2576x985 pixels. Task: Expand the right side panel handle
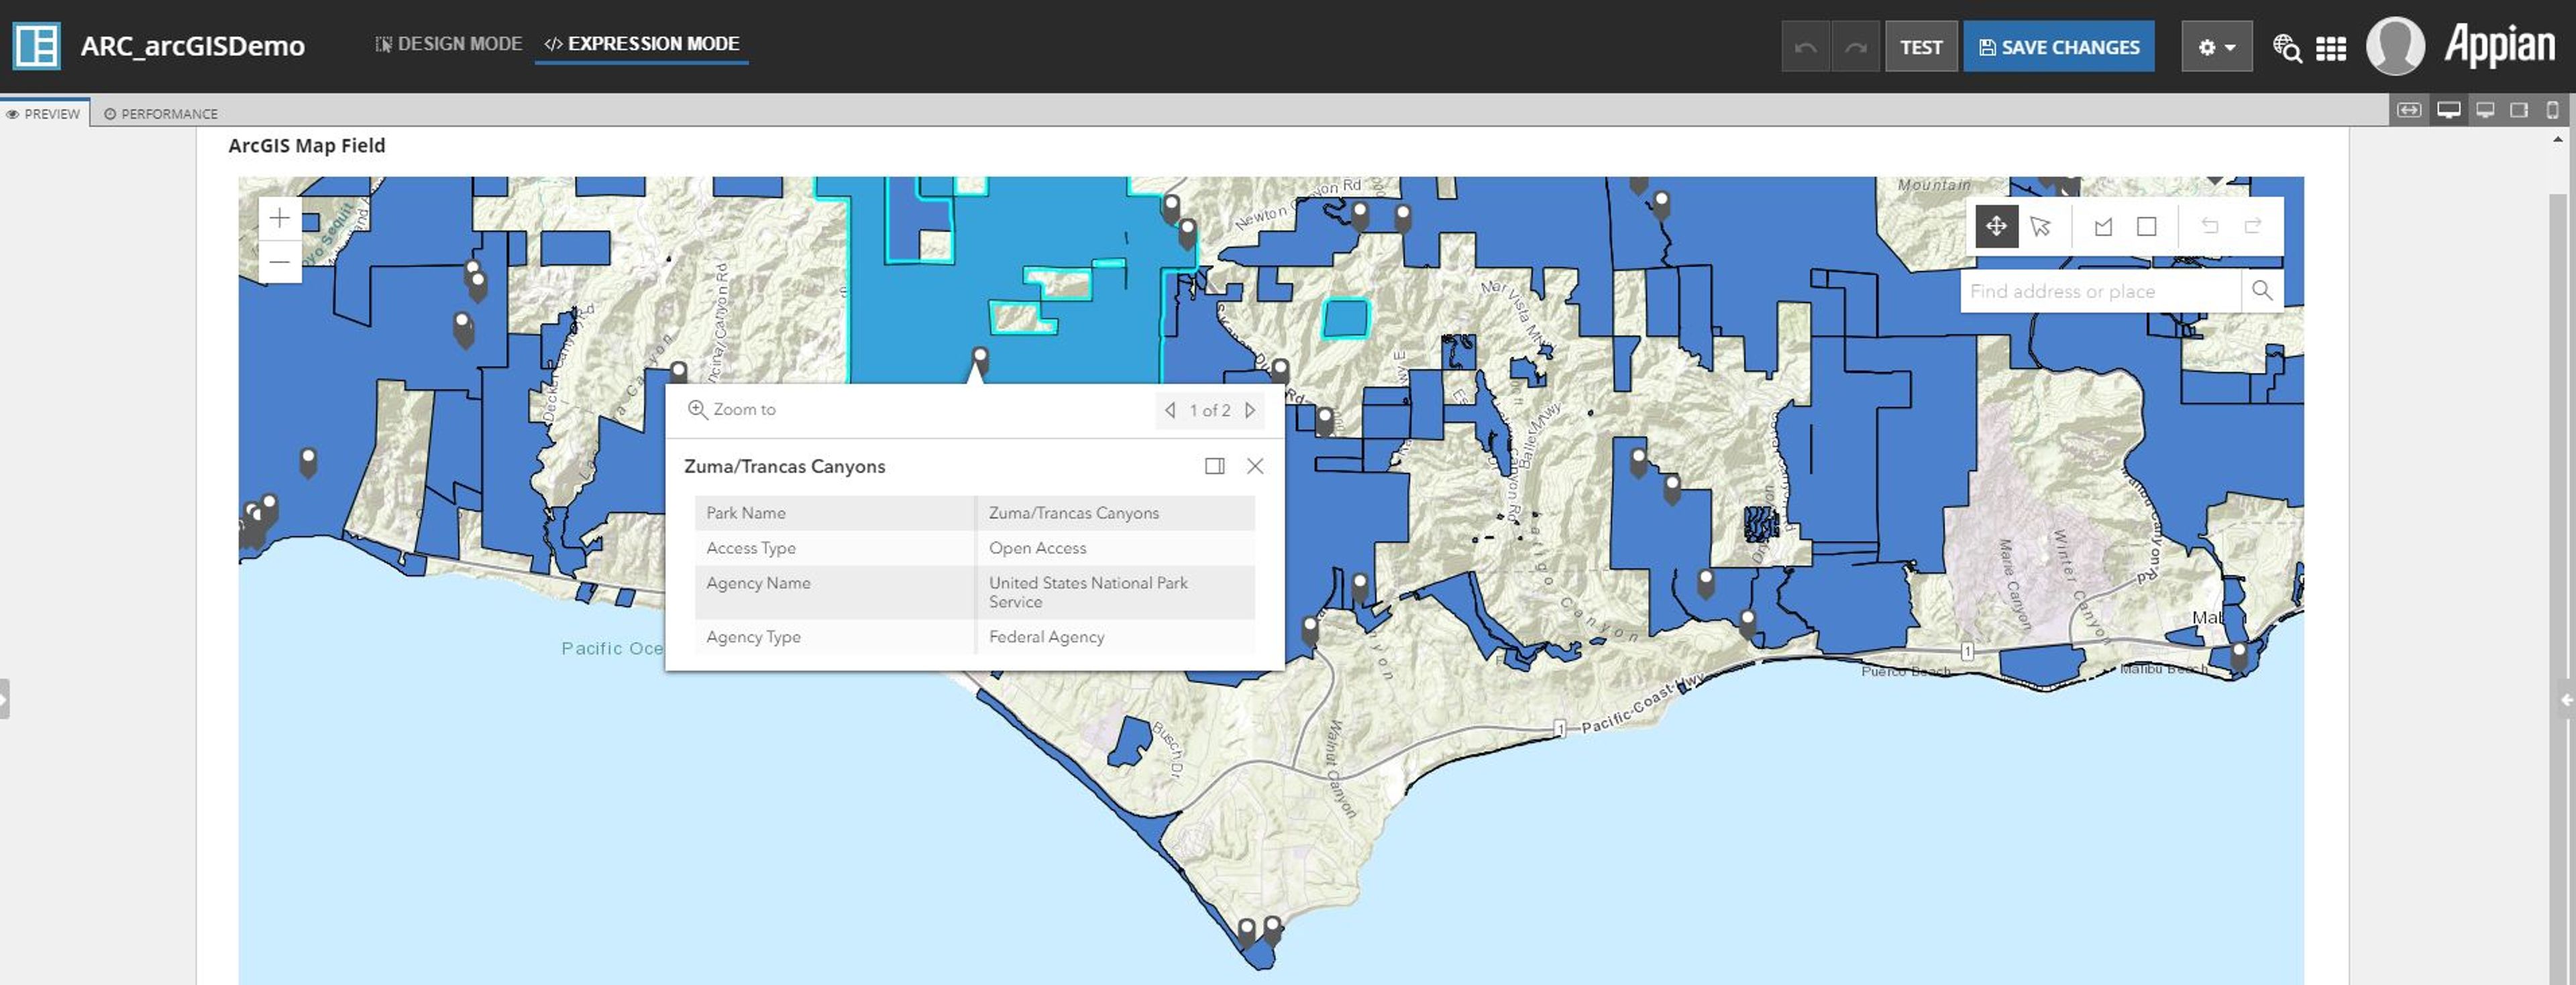pyautogui.click(x=2568, y=700)
